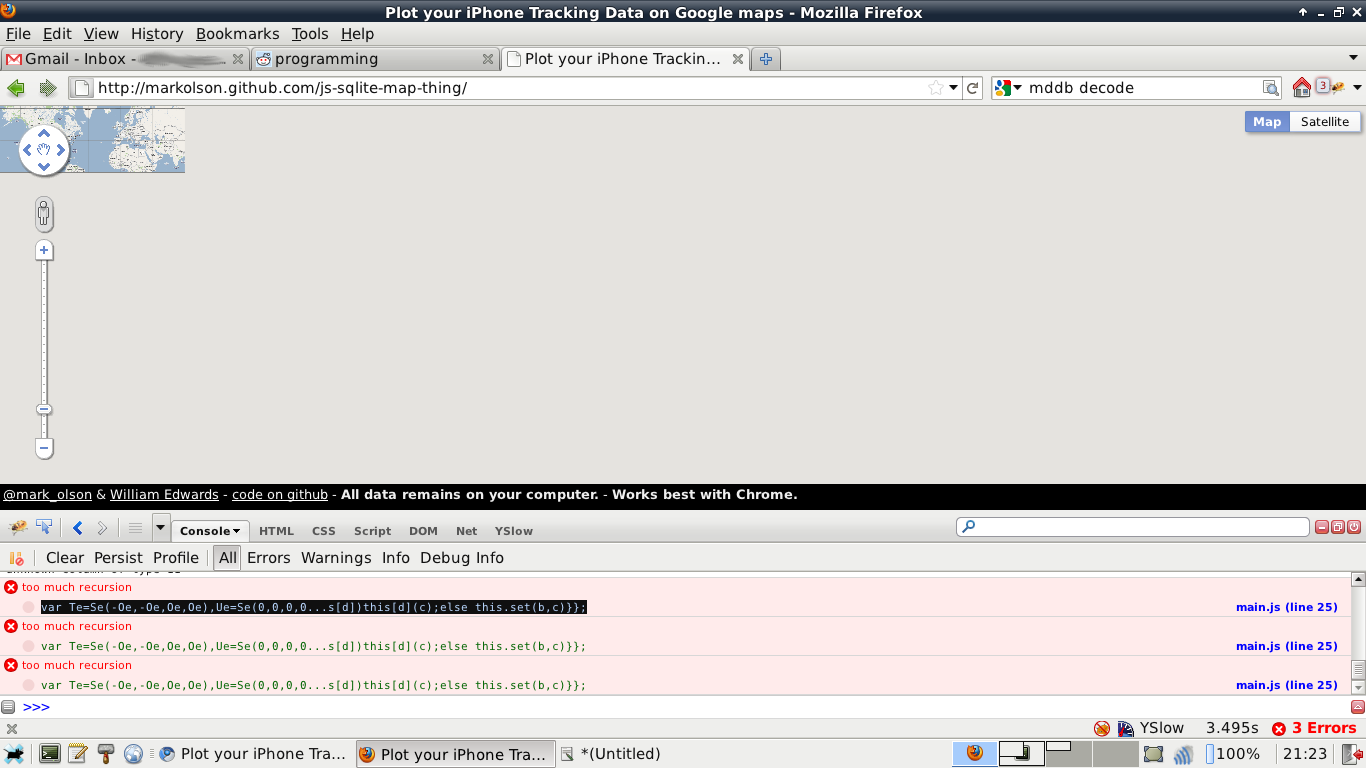Click browser forward arrow
The image size is (1366, 768).
click(47, 88)
